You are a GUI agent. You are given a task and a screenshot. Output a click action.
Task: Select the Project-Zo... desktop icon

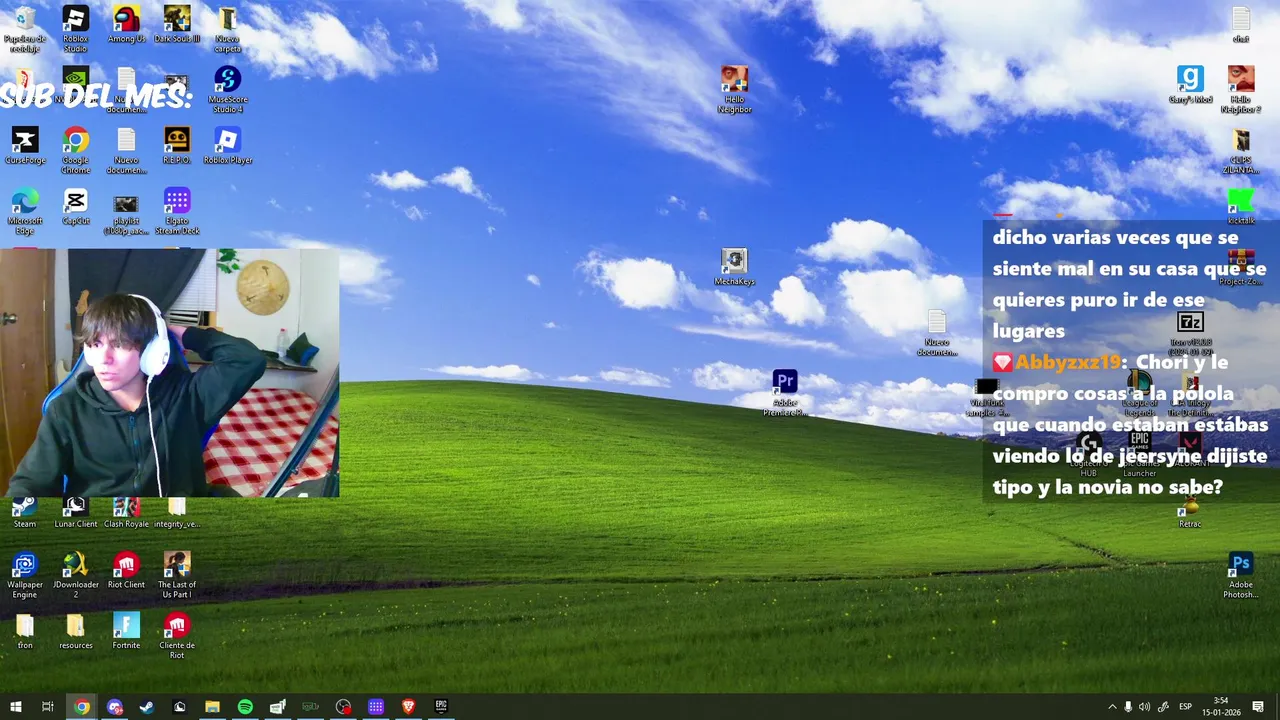pos(1241,267)
